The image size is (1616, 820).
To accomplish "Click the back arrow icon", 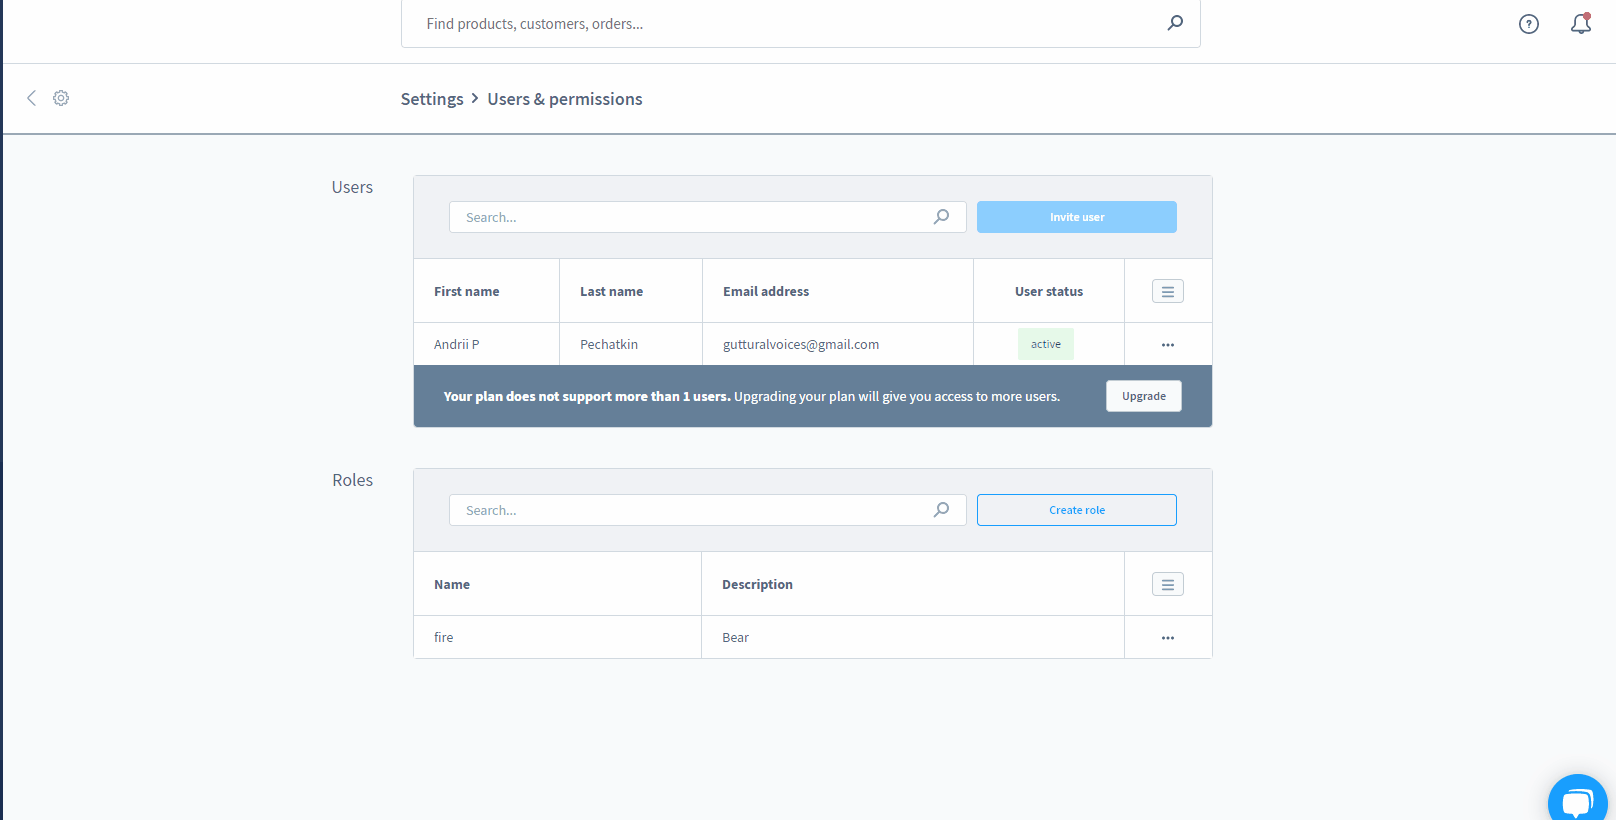I will click(31, 98).
